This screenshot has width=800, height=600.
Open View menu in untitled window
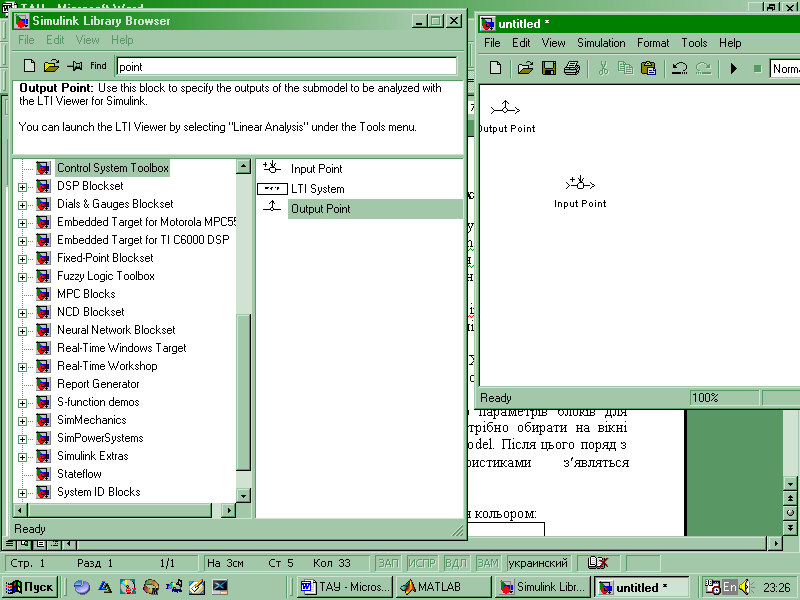553,43
